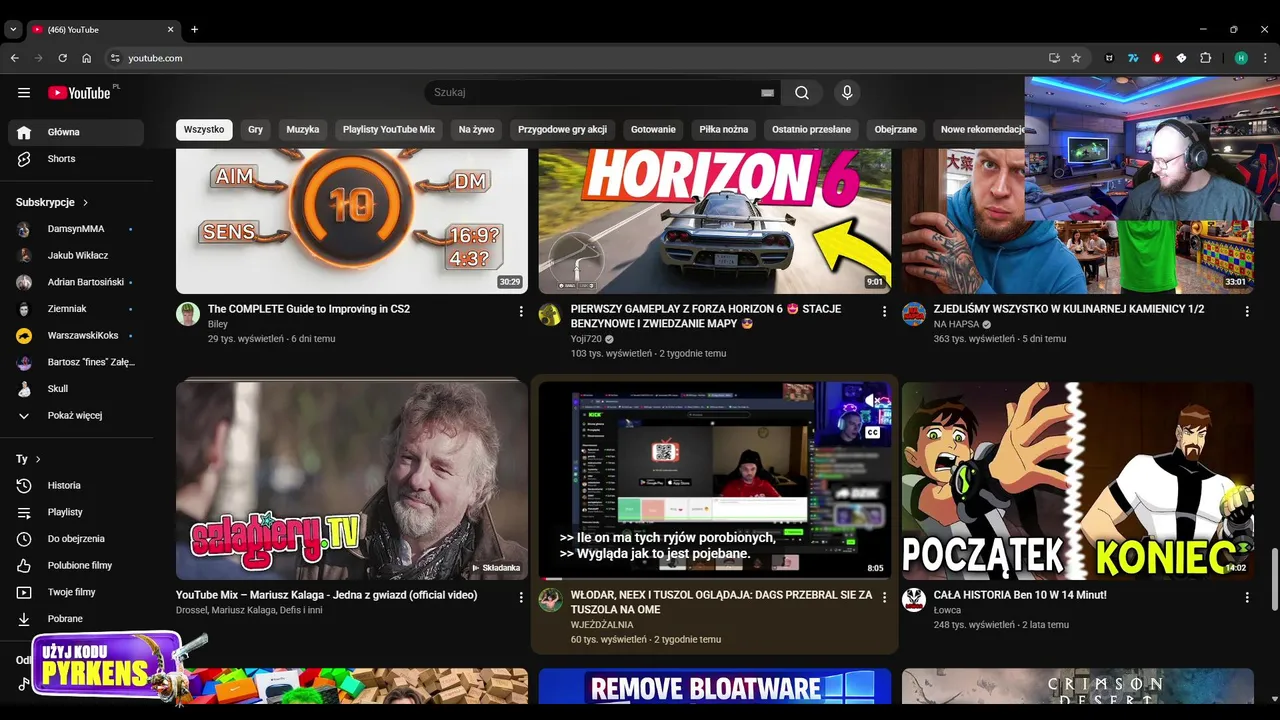Open Twoje filmy in the sidebar
The width and height of the screenshot is (1280, 720).
click(x=76, y=592)
